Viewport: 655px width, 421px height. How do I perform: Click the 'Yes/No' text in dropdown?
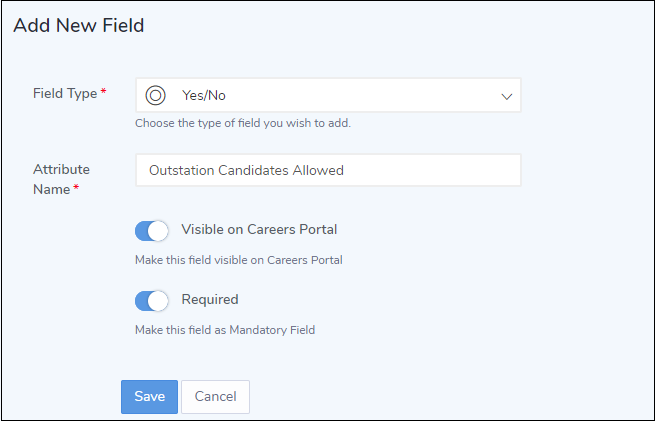[203, 96]
